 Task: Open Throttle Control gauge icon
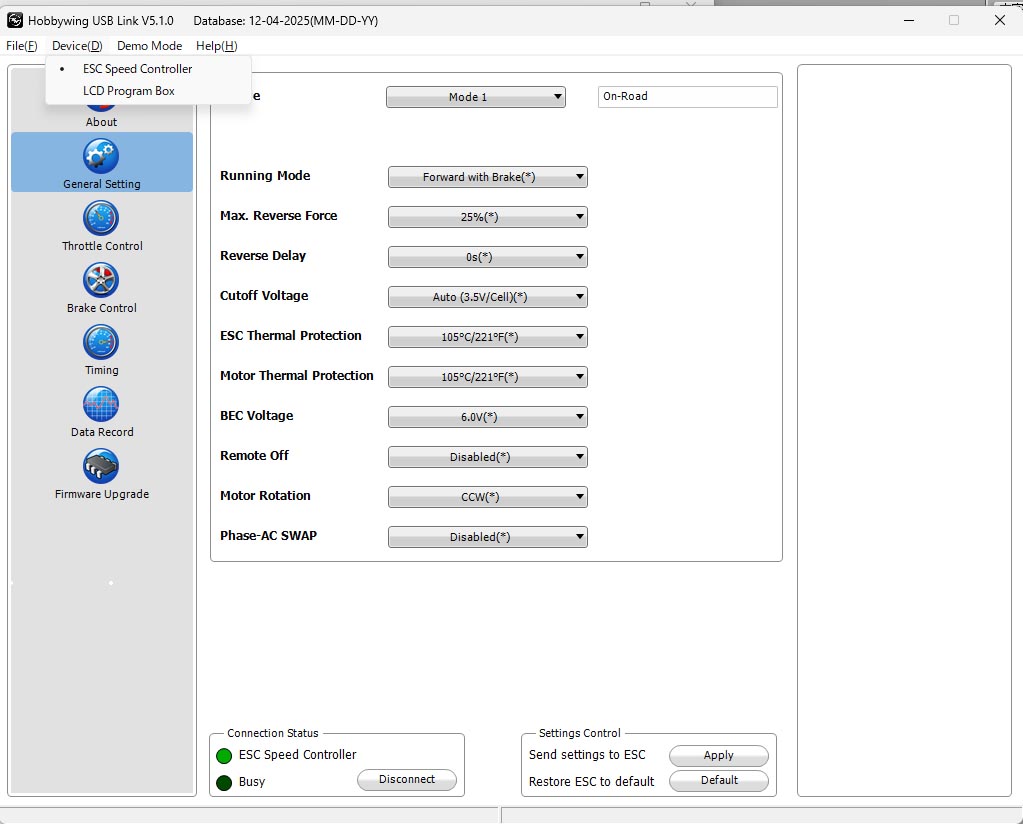click(101, 218)
